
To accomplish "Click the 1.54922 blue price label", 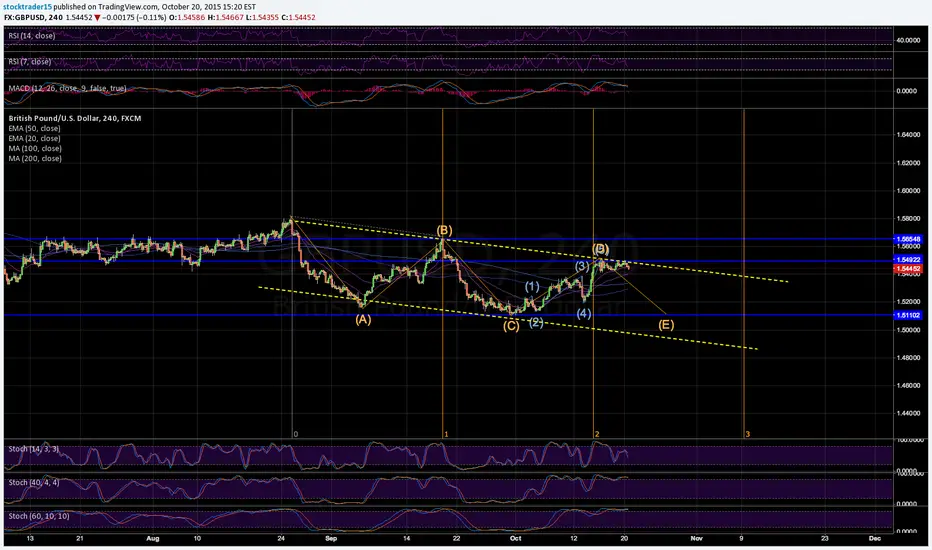I will 908,260.
